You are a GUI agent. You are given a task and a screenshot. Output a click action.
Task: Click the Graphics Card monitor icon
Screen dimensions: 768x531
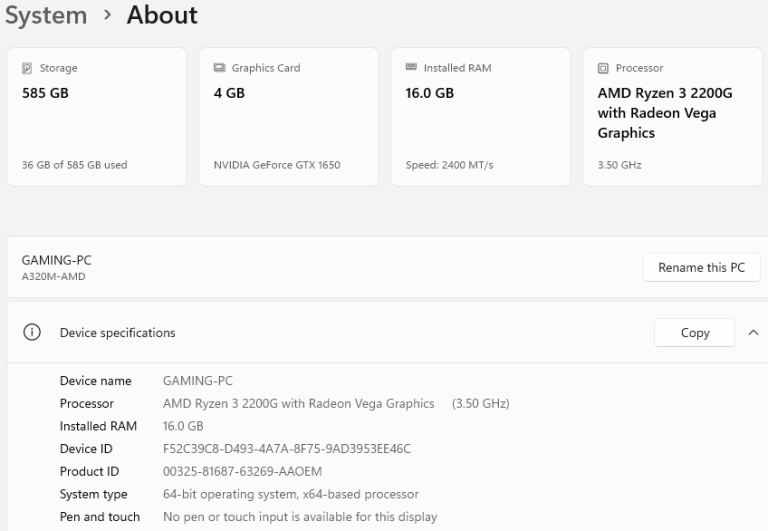pos(219,68)
